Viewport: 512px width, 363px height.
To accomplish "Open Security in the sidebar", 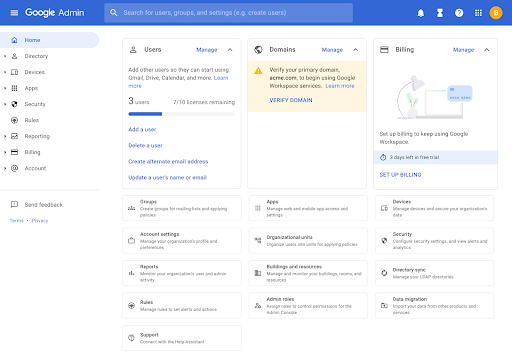I will click(x=35, y=104).
